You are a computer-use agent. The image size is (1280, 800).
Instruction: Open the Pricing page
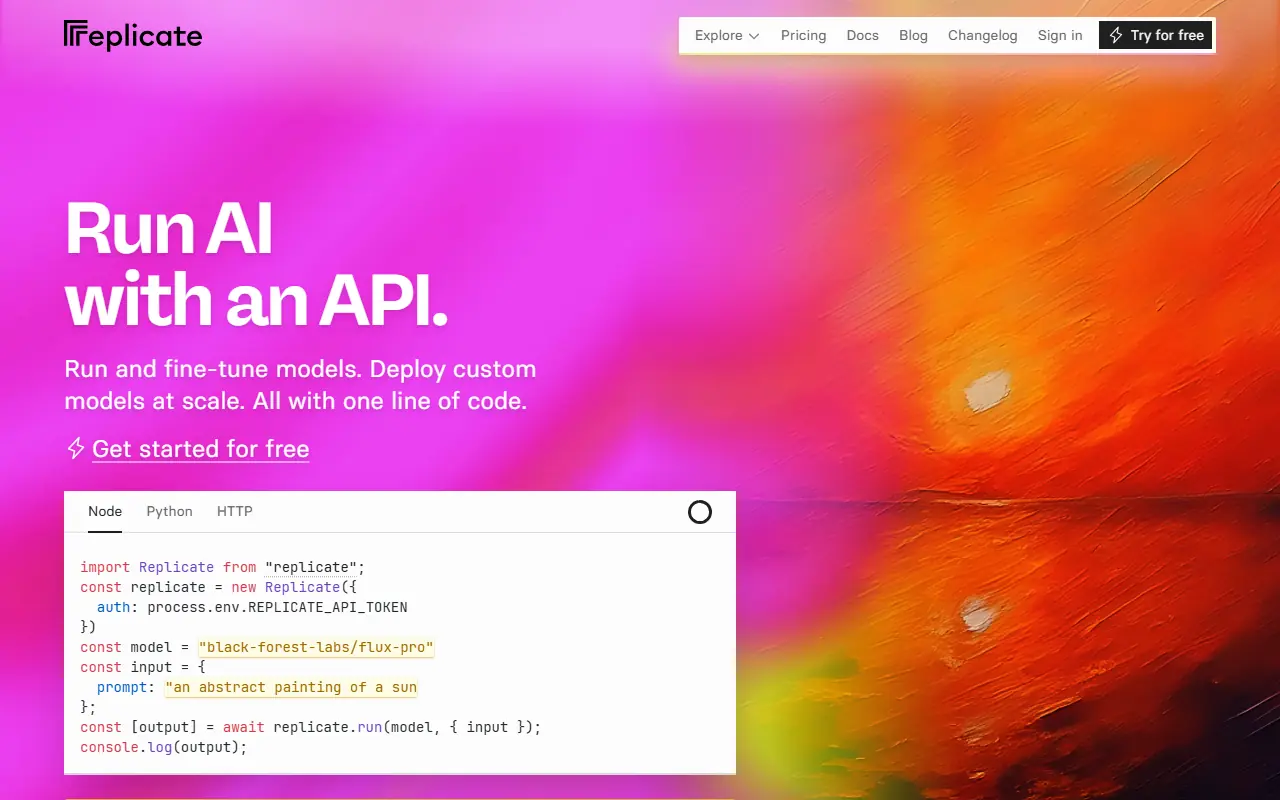(x=803, y=35)
